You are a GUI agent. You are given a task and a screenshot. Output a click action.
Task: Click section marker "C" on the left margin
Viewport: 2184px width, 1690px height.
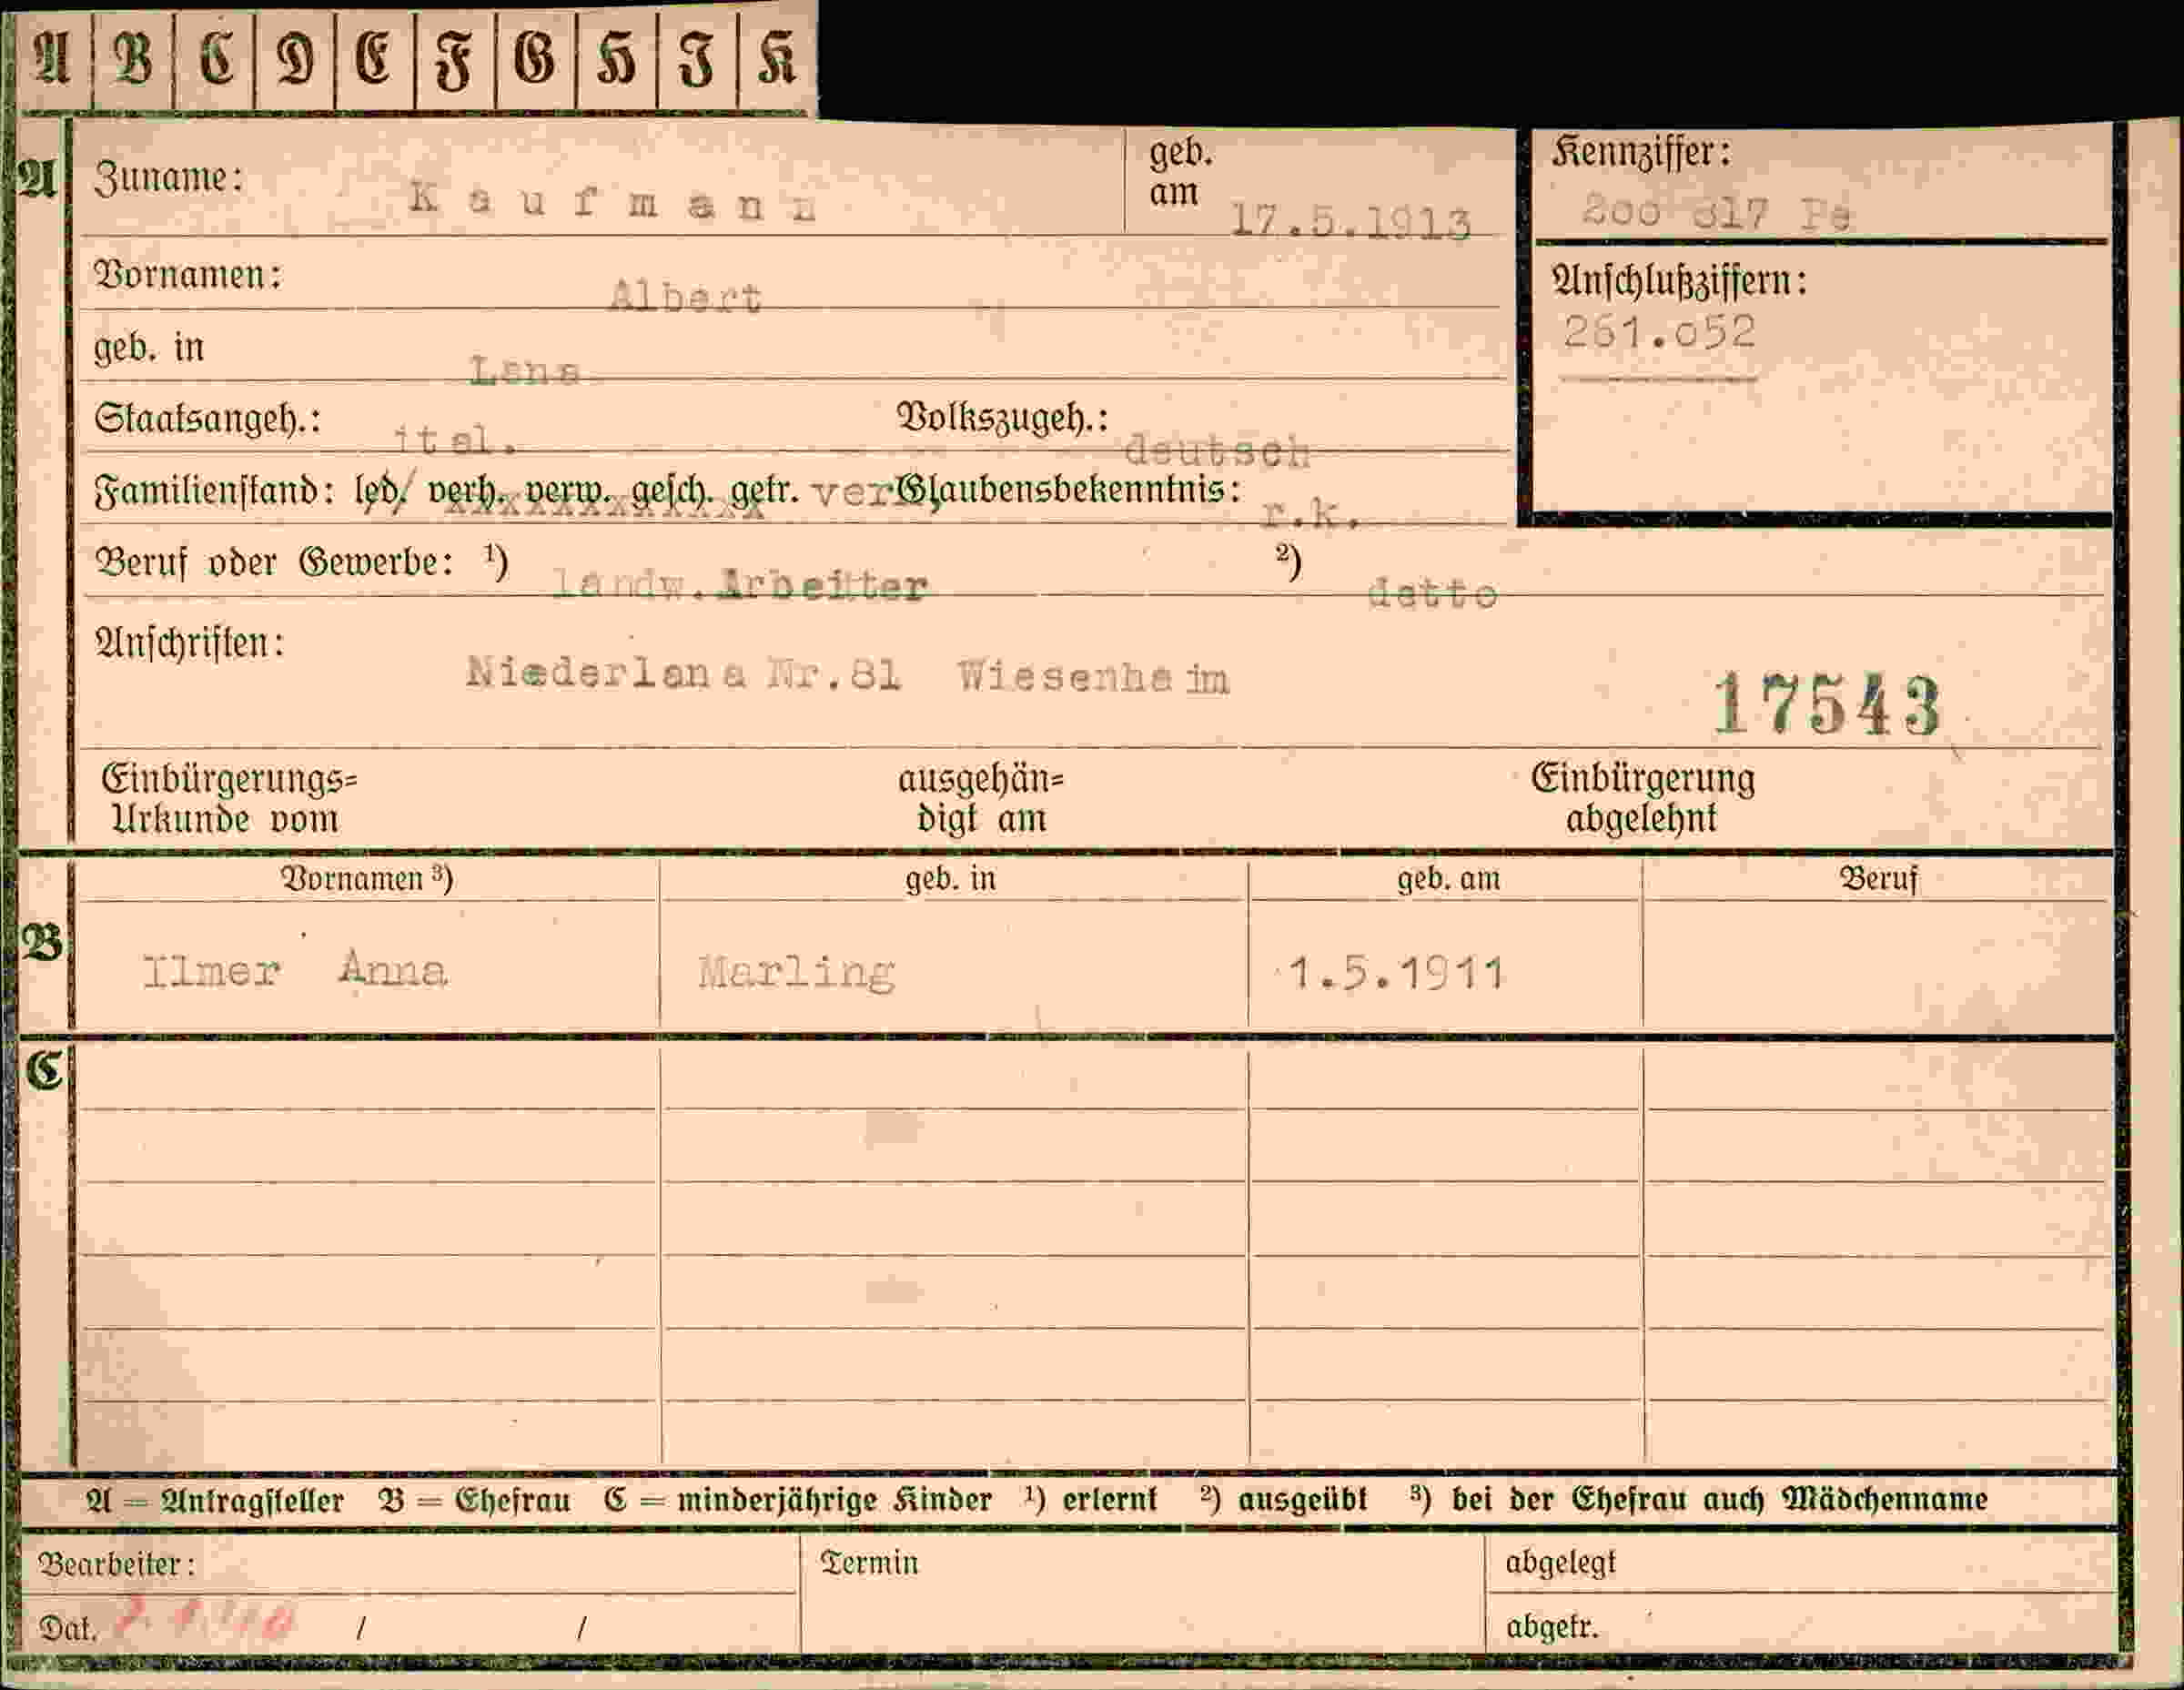pyautogui.click(x=44, y=1071)
